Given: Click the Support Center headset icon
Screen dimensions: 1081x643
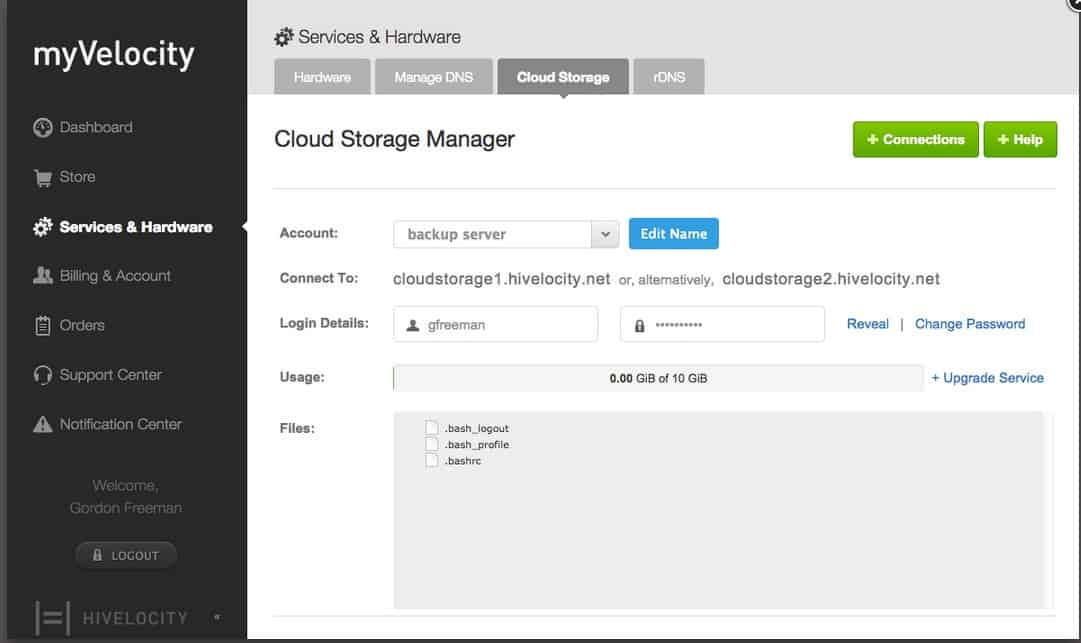Looking at the screenshot, I should click(43, 375).
